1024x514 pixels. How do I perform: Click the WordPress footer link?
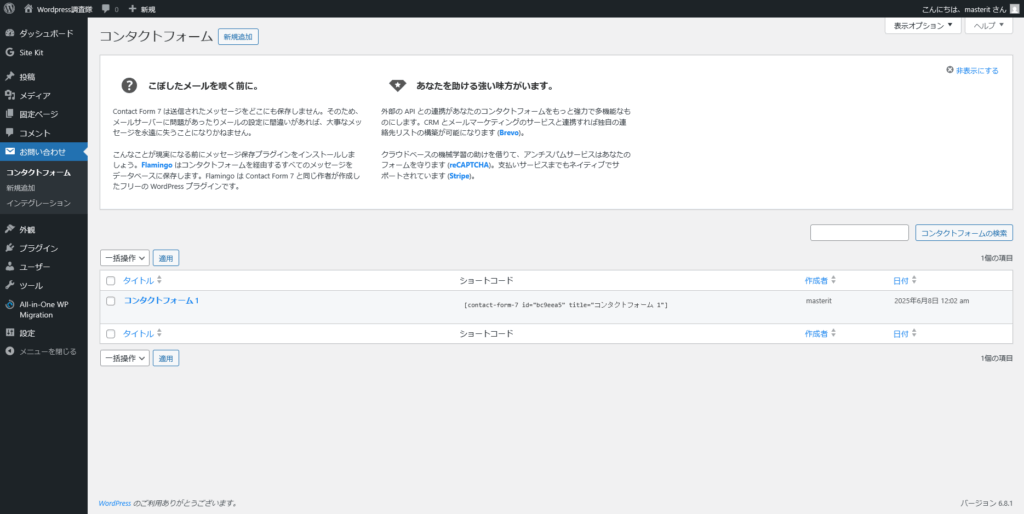click(x=114, y=504)
